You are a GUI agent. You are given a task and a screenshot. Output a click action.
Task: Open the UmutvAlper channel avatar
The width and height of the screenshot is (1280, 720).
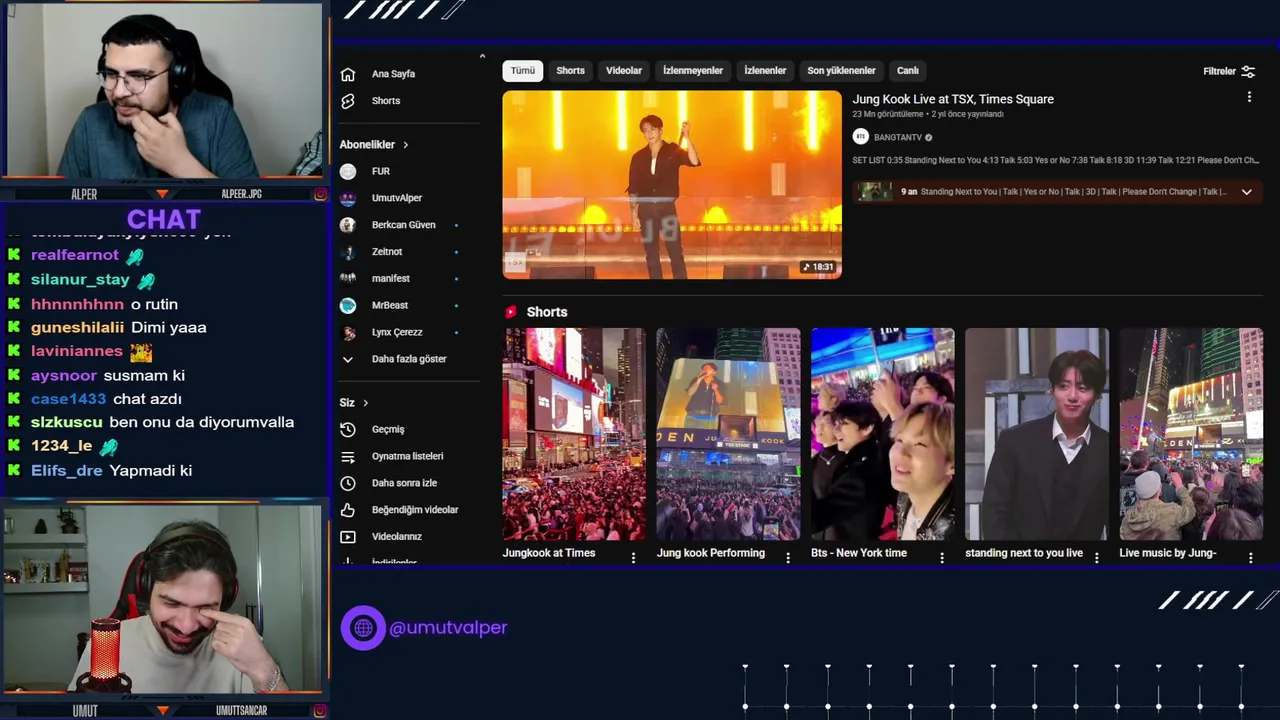348,198
